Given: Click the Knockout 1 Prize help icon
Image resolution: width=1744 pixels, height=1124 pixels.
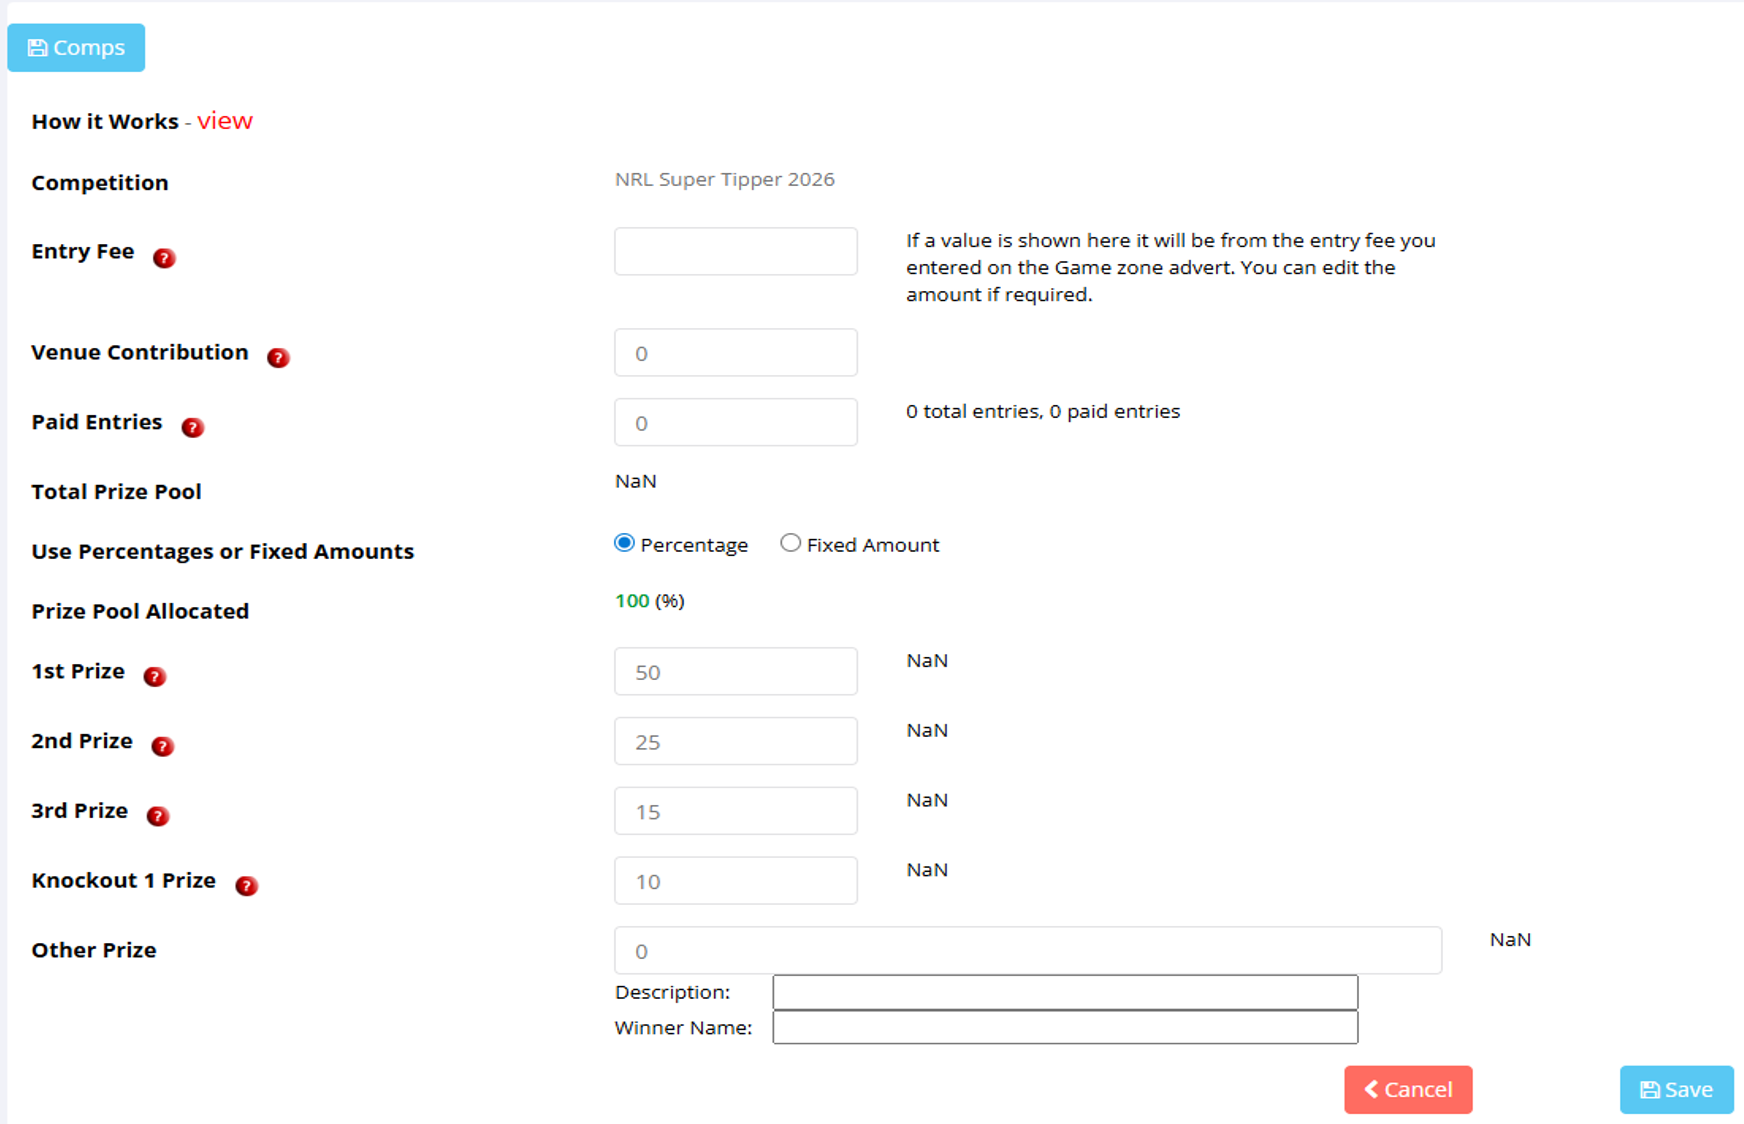Looking at the screenshot, I should pyautogui.click(x=246, y=886).
